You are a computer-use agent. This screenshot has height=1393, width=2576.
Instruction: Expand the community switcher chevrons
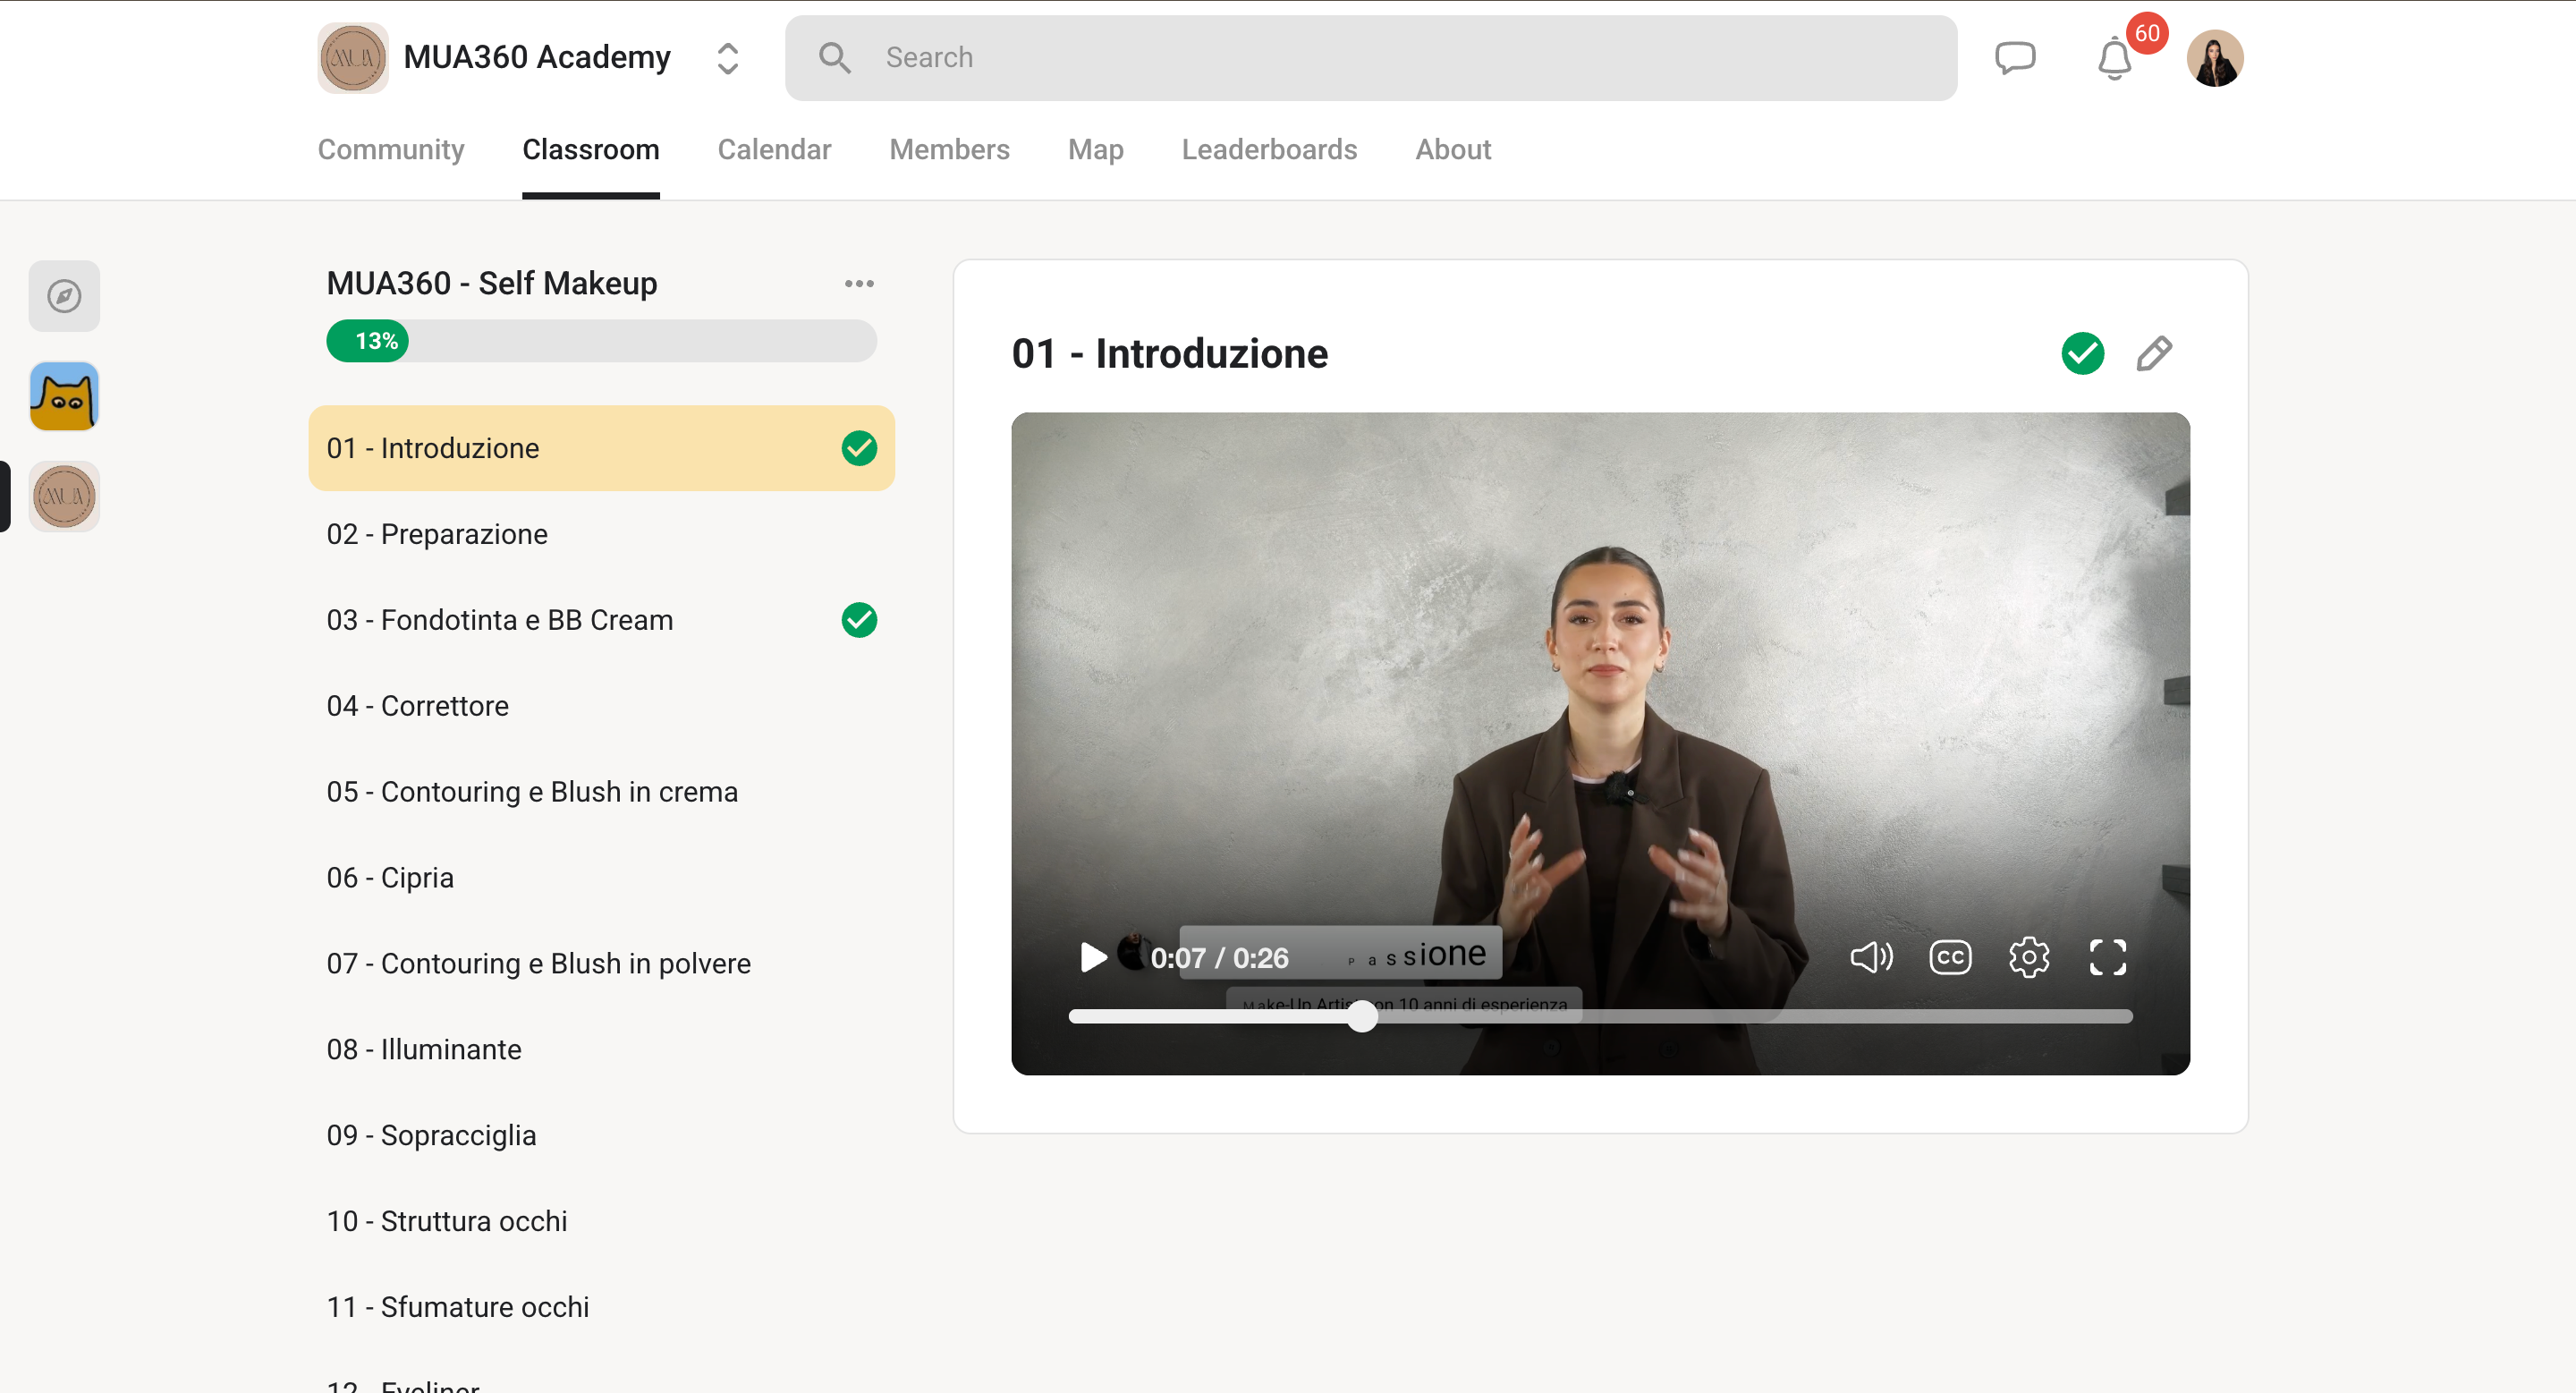coord(728,58)
